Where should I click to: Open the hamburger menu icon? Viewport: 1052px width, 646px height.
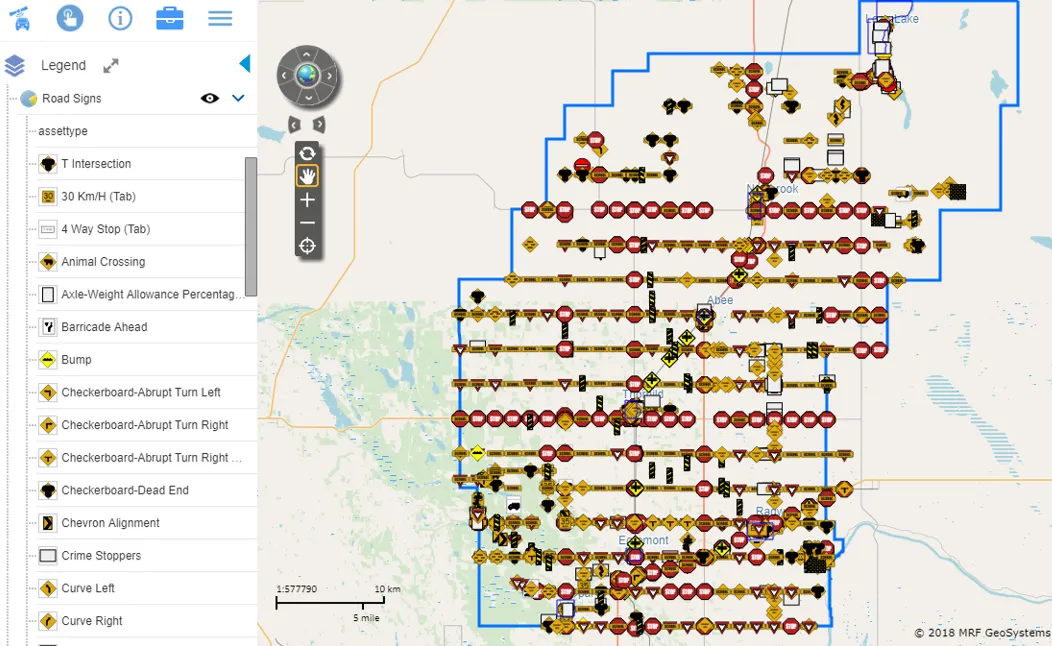[220, 18]
